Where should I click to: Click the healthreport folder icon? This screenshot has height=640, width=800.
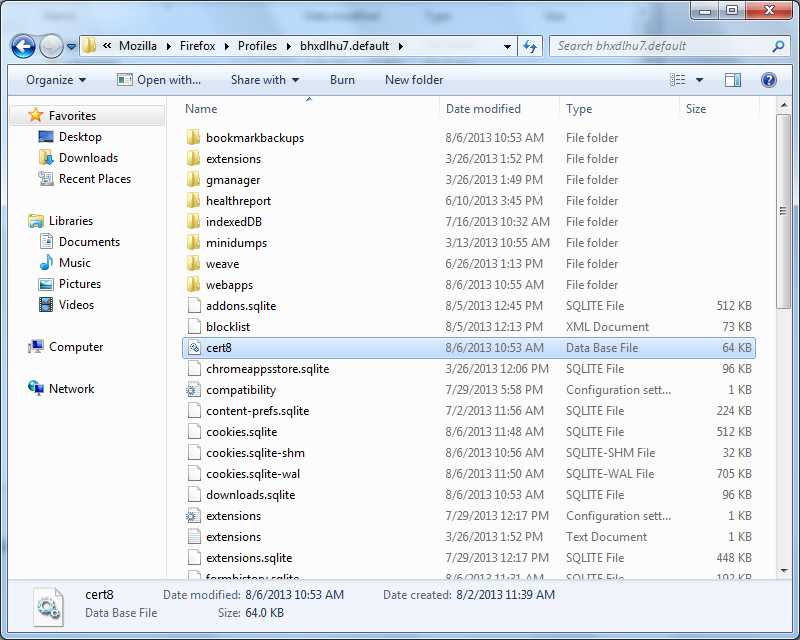point(193,200)
